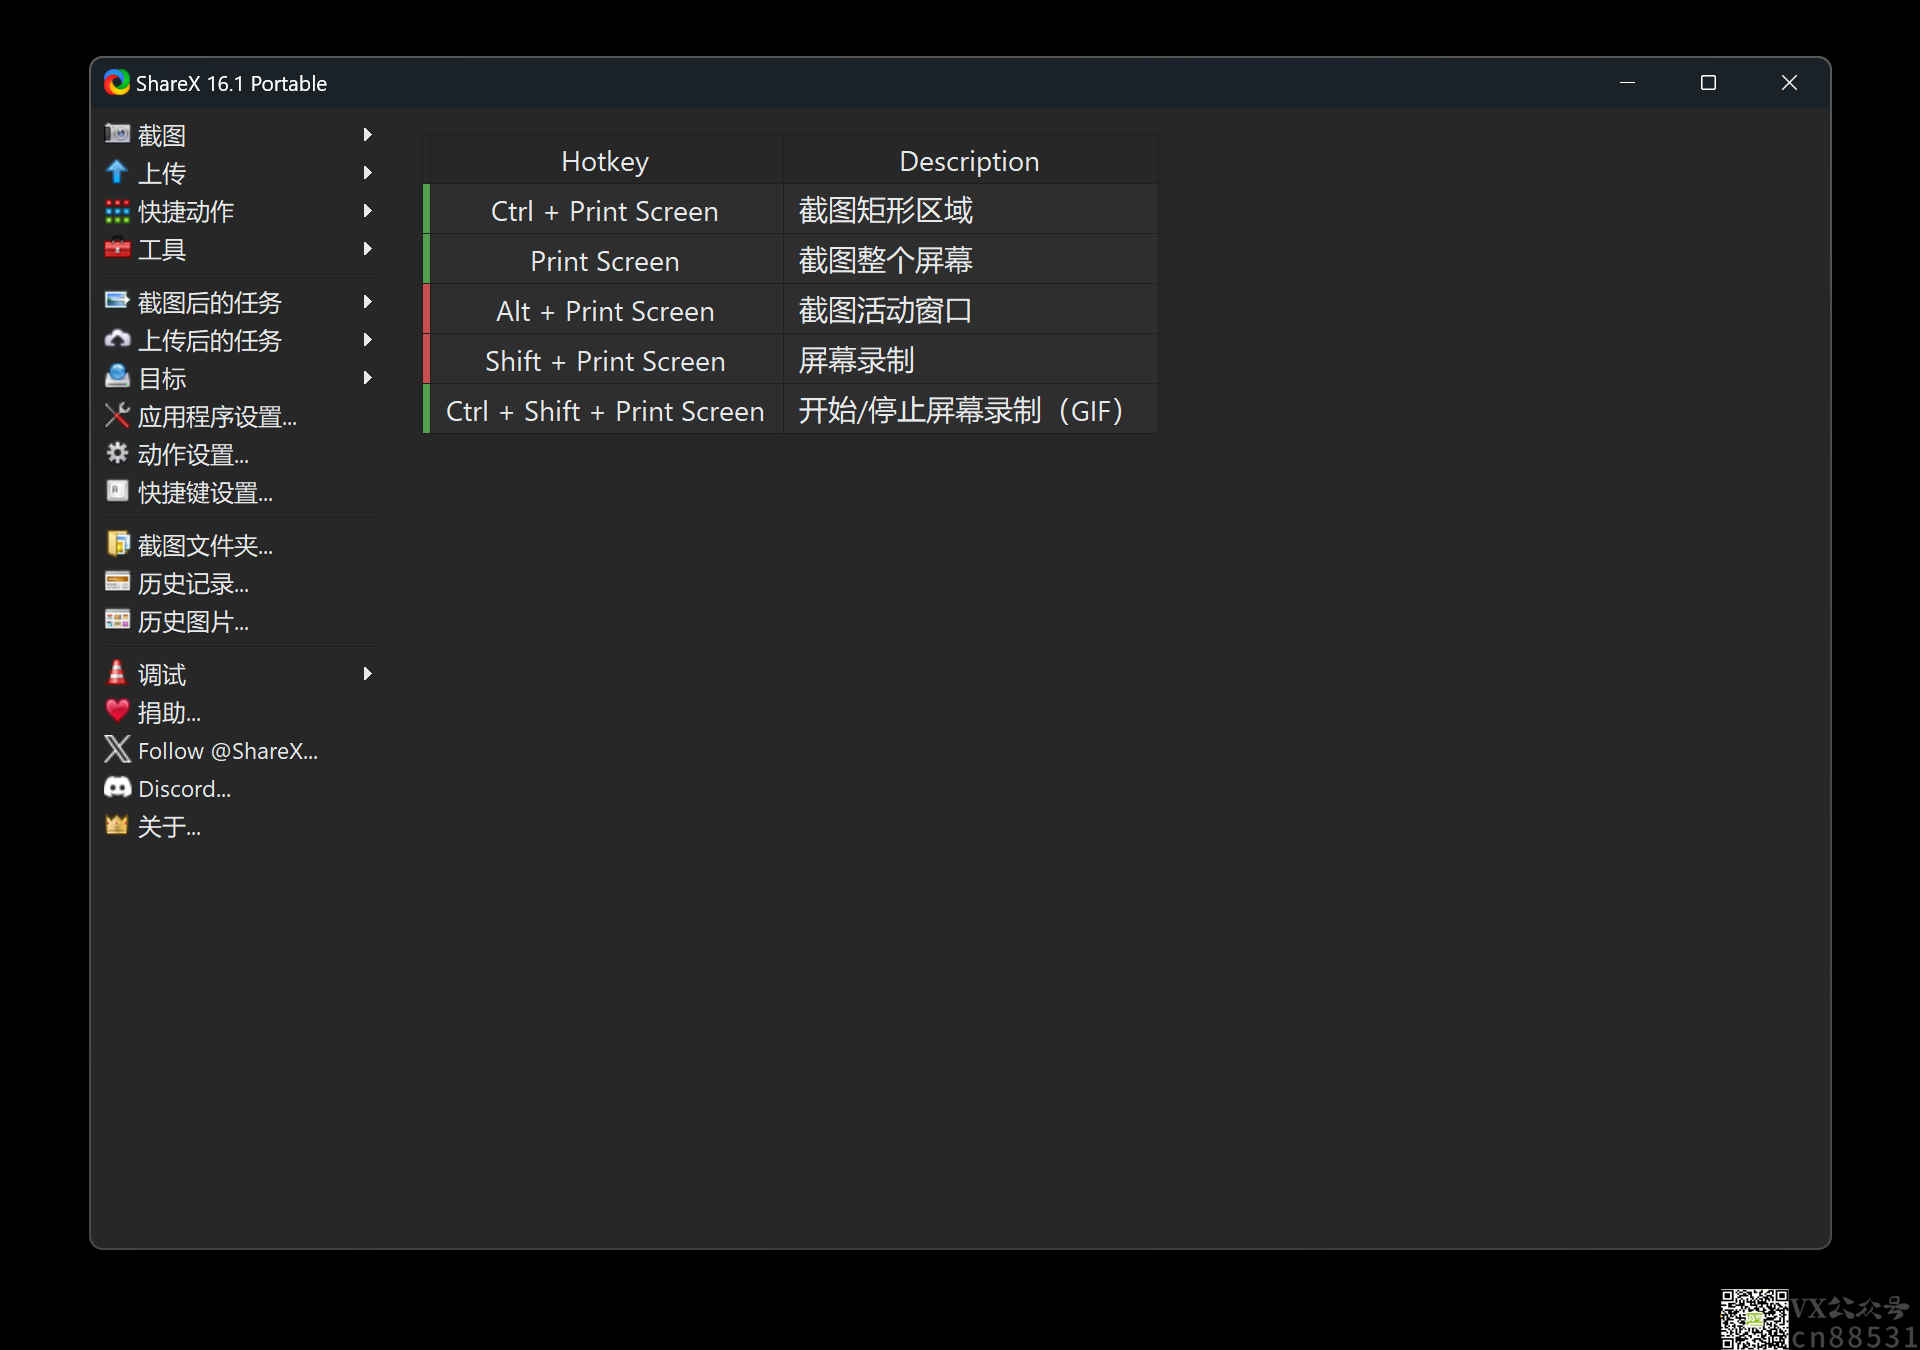Click the 目标 destinations icon
1920x1350 pixels.
tap(117, 377)
